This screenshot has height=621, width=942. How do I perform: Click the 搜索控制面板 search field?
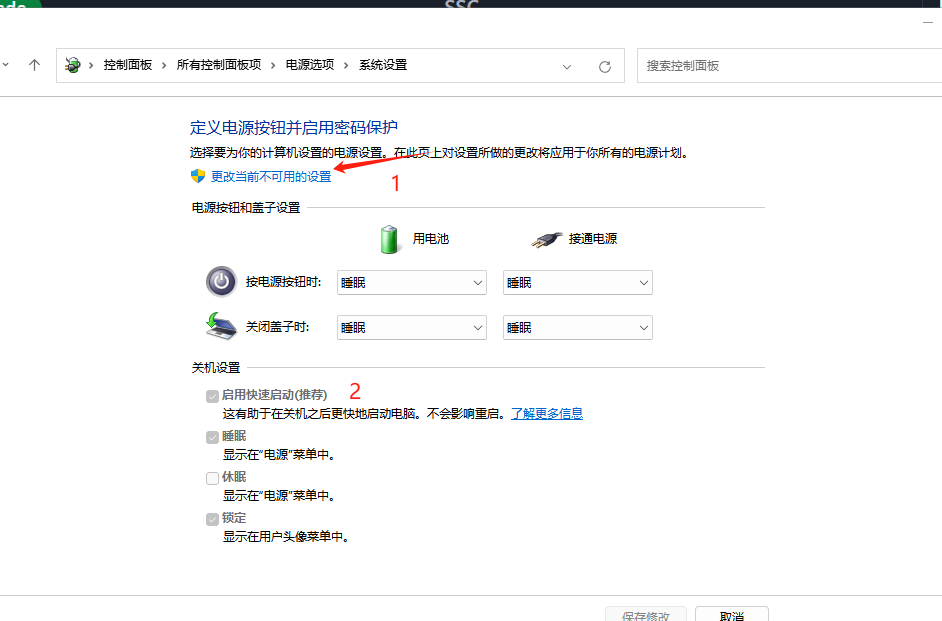coord(789,65)
